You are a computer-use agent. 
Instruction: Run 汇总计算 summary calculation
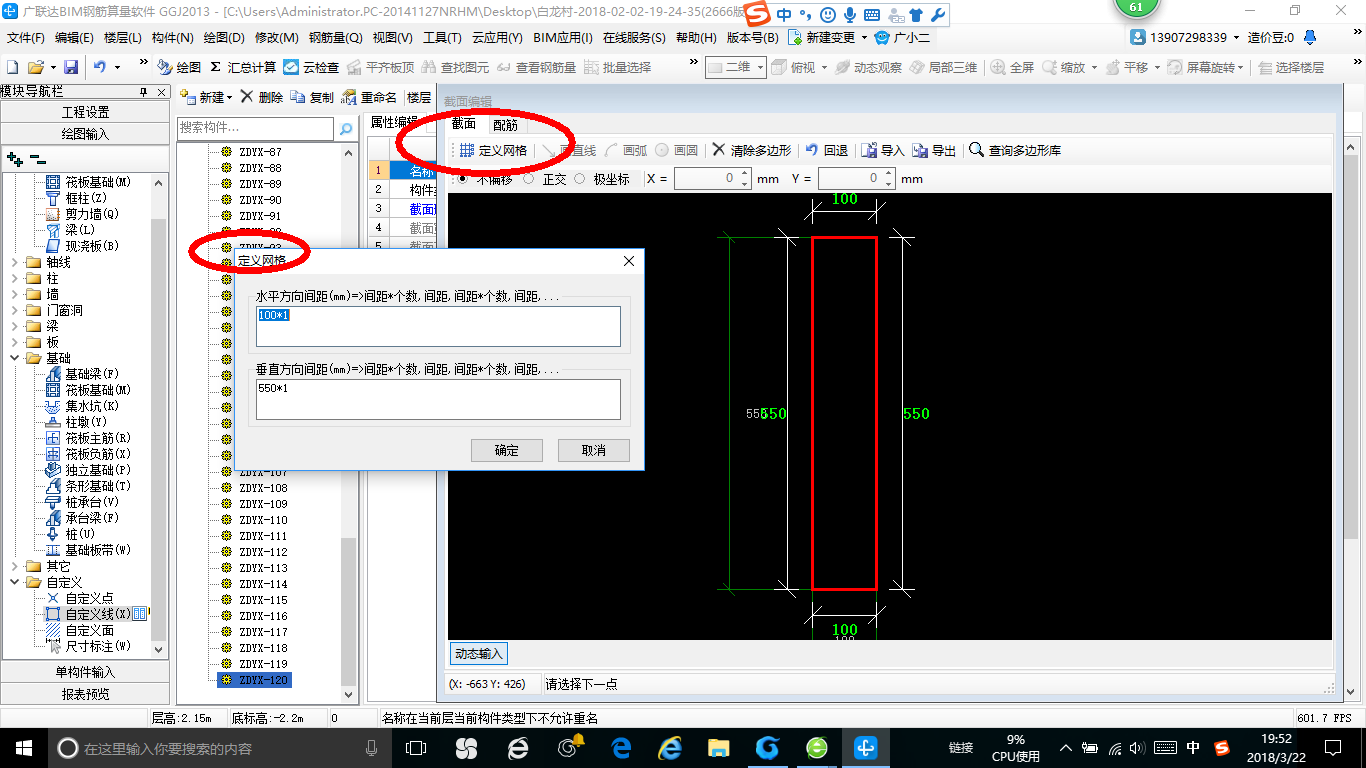pyautogui.click(x=243, y=67)
